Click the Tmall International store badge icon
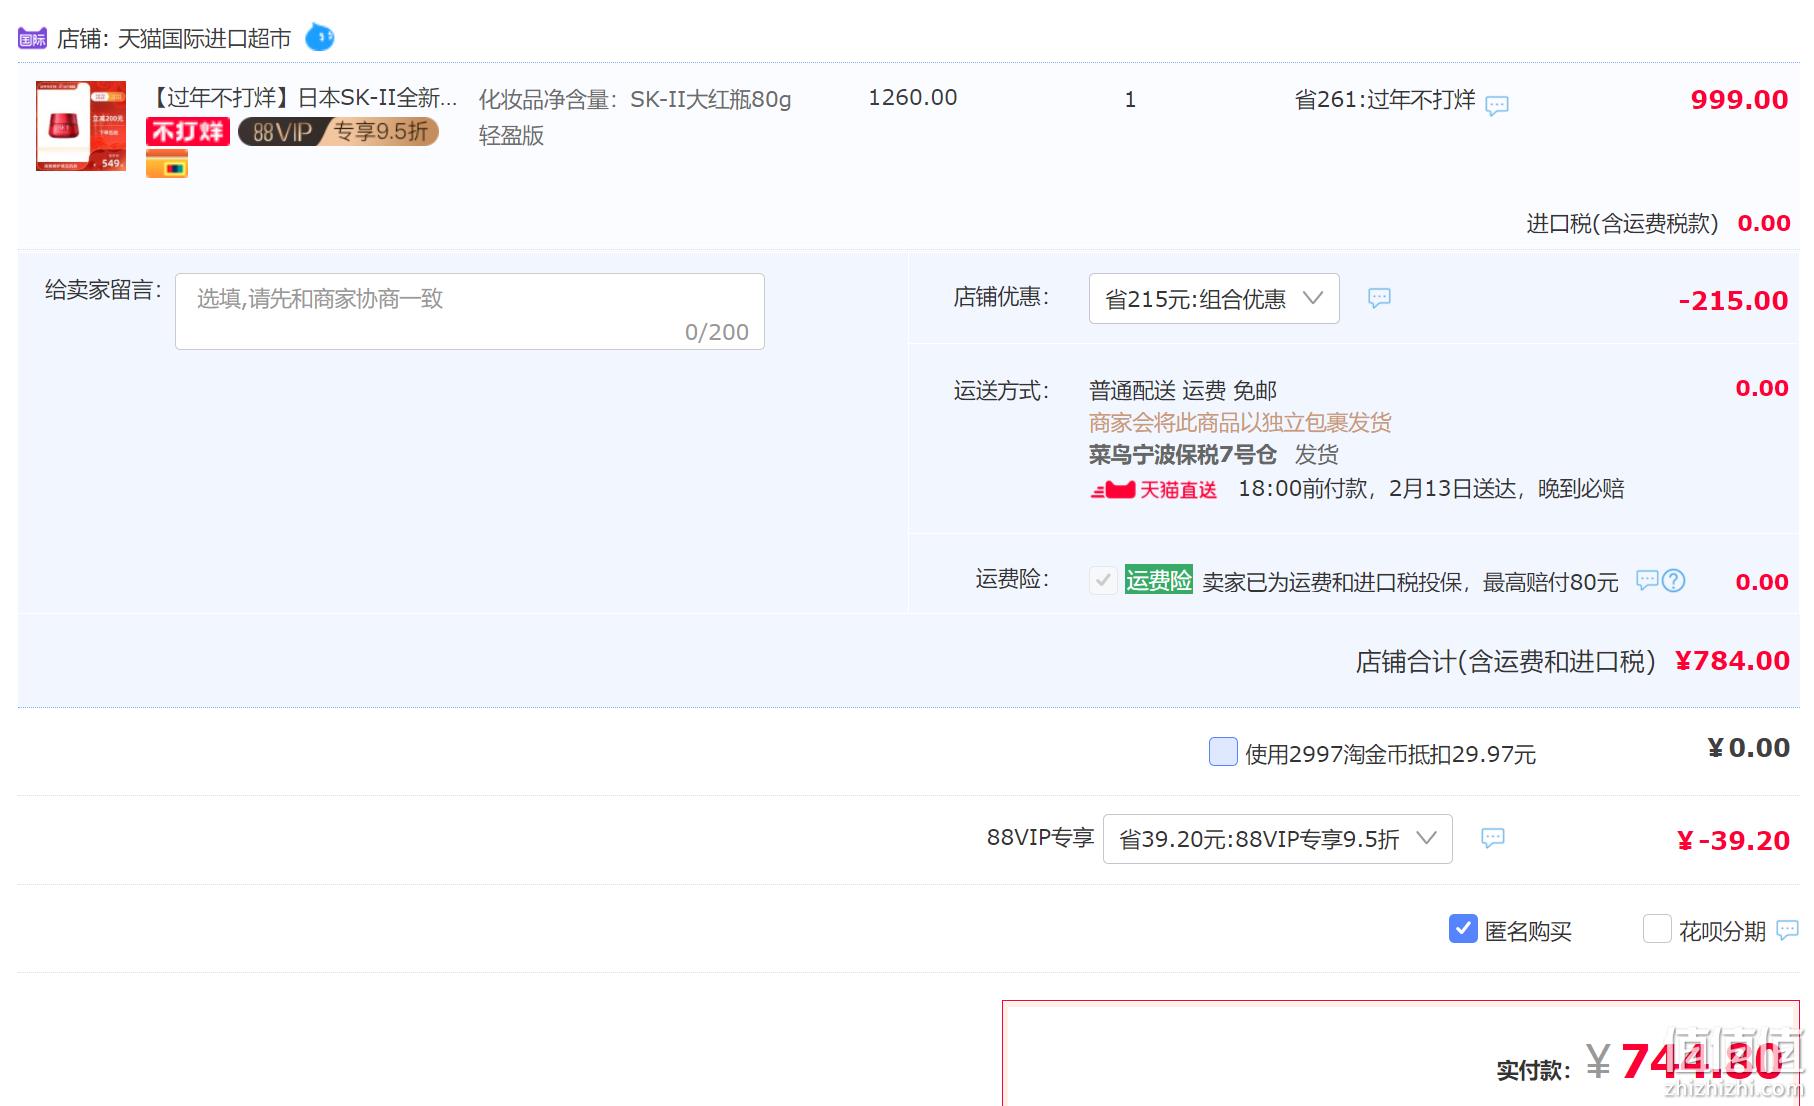Image resolution: width=1814 pixels, height=1106 pixels. [32, 39]
